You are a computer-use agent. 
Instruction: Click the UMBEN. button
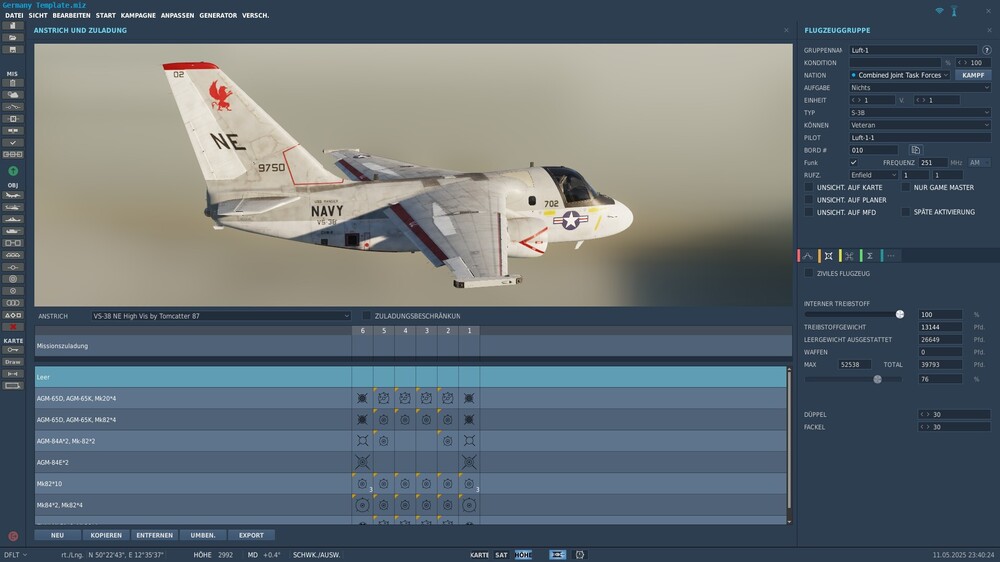click(x=203, y=535)
